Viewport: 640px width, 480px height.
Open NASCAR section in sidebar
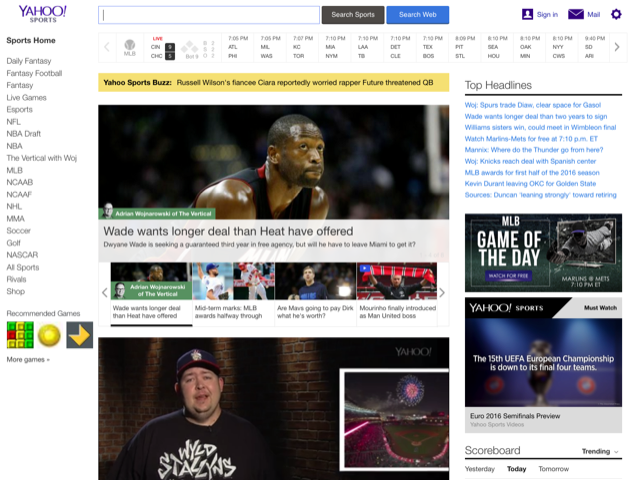point(22,255)
